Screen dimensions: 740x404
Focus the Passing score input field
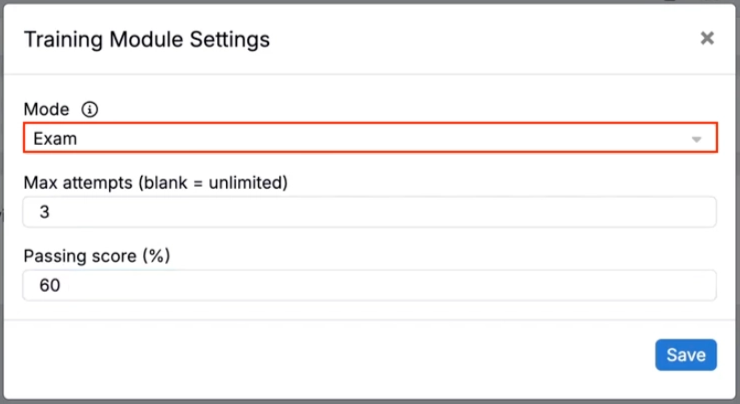click(x=370, y=285)
